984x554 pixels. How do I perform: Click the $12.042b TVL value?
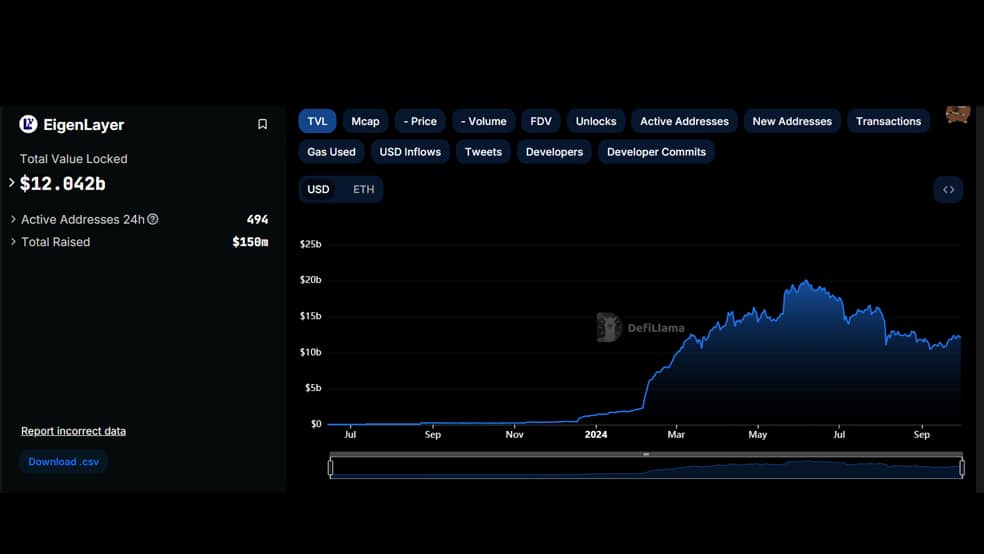[63, 184]
